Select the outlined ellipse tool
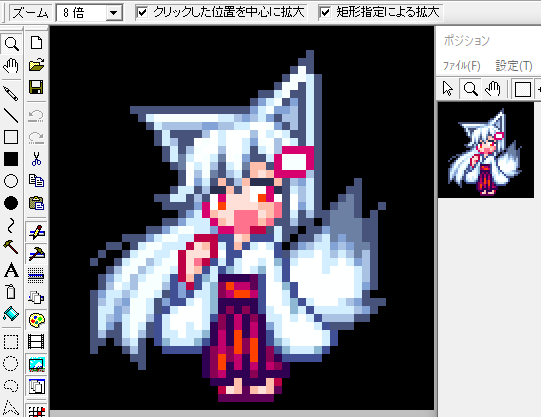Image resolution: width=541 pixels, height=417 pixels. 11,181
